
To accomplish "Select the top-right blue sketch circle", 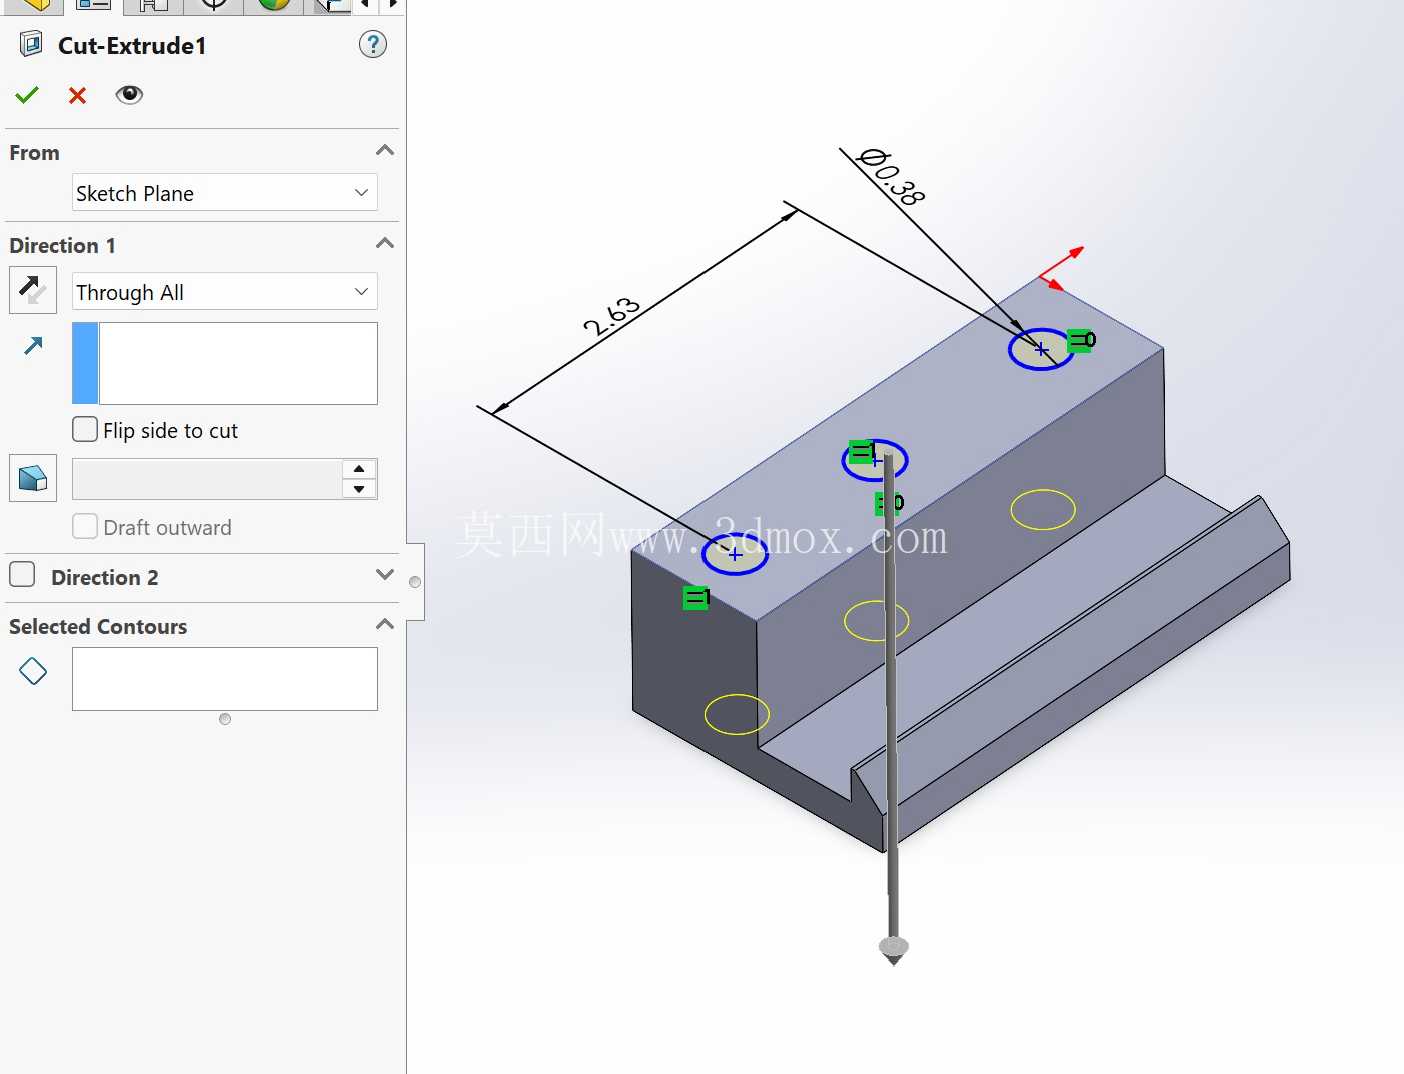I will pyautogui.click(x=1041, y=349).
